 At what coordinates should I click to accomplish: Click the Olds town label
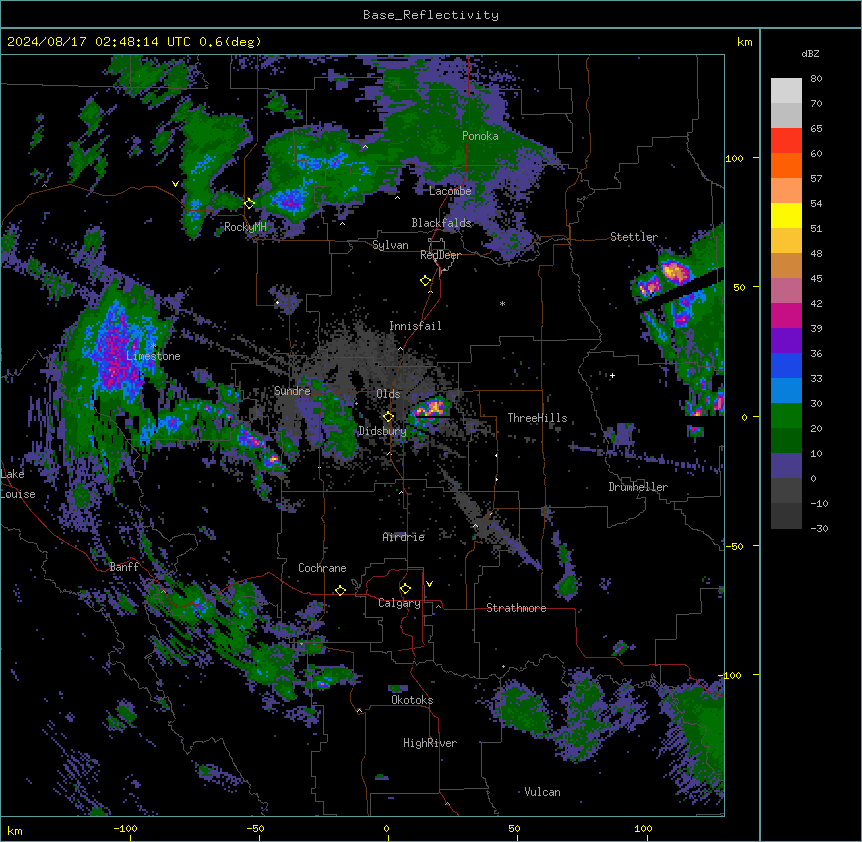(x=388, y=394)
